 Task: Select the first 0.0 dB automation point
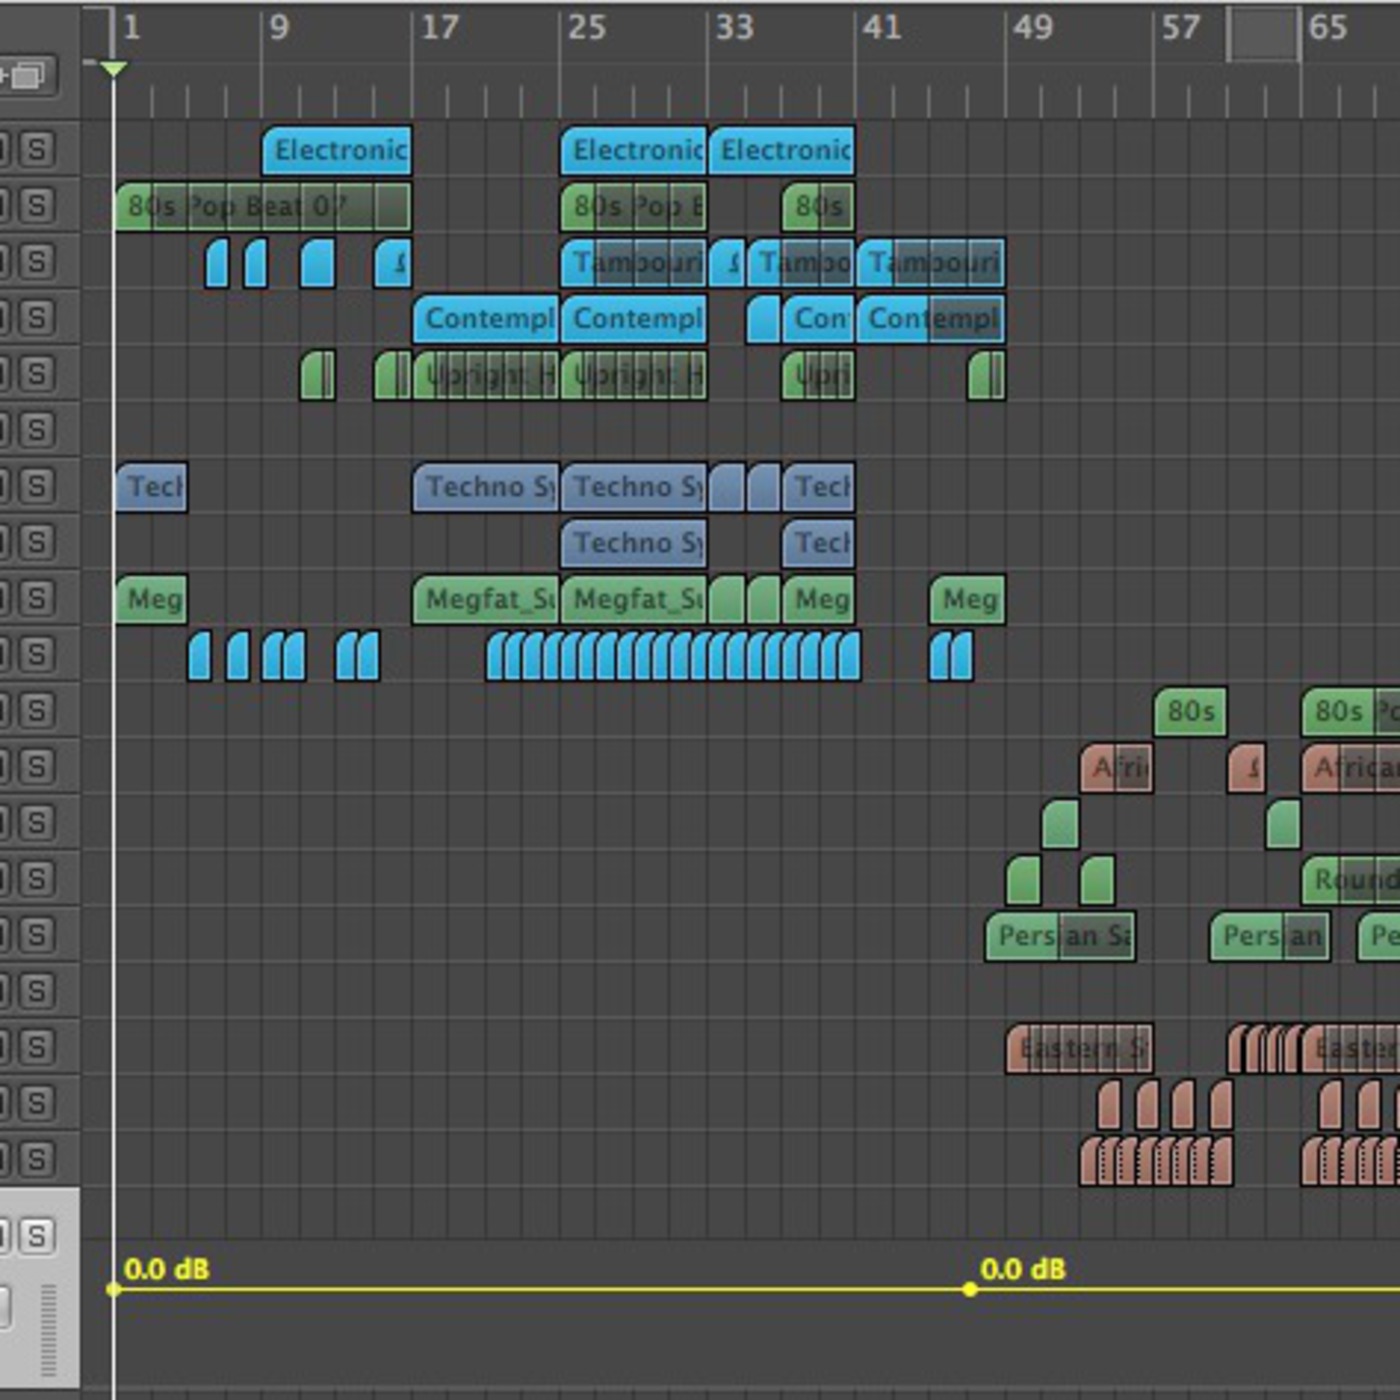pyautogui.click(x=114, y=1289)
